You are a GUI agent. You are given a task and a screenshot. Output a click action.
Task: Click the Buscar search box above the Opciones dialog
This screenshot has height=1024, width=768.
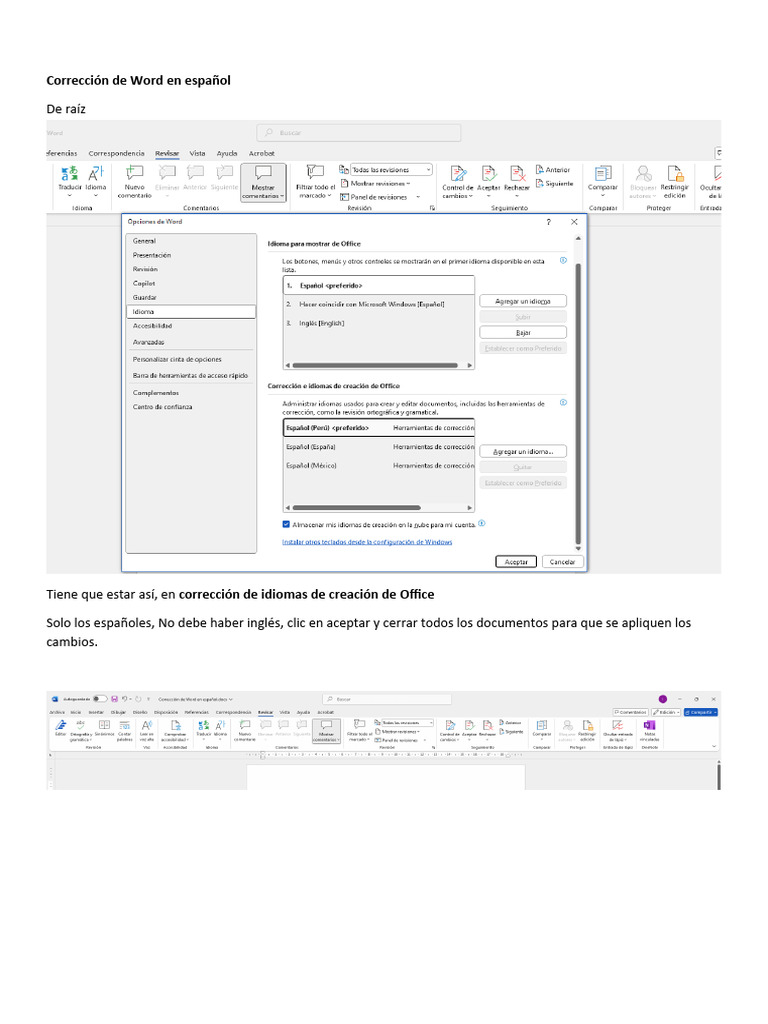[x=359, y=133]
